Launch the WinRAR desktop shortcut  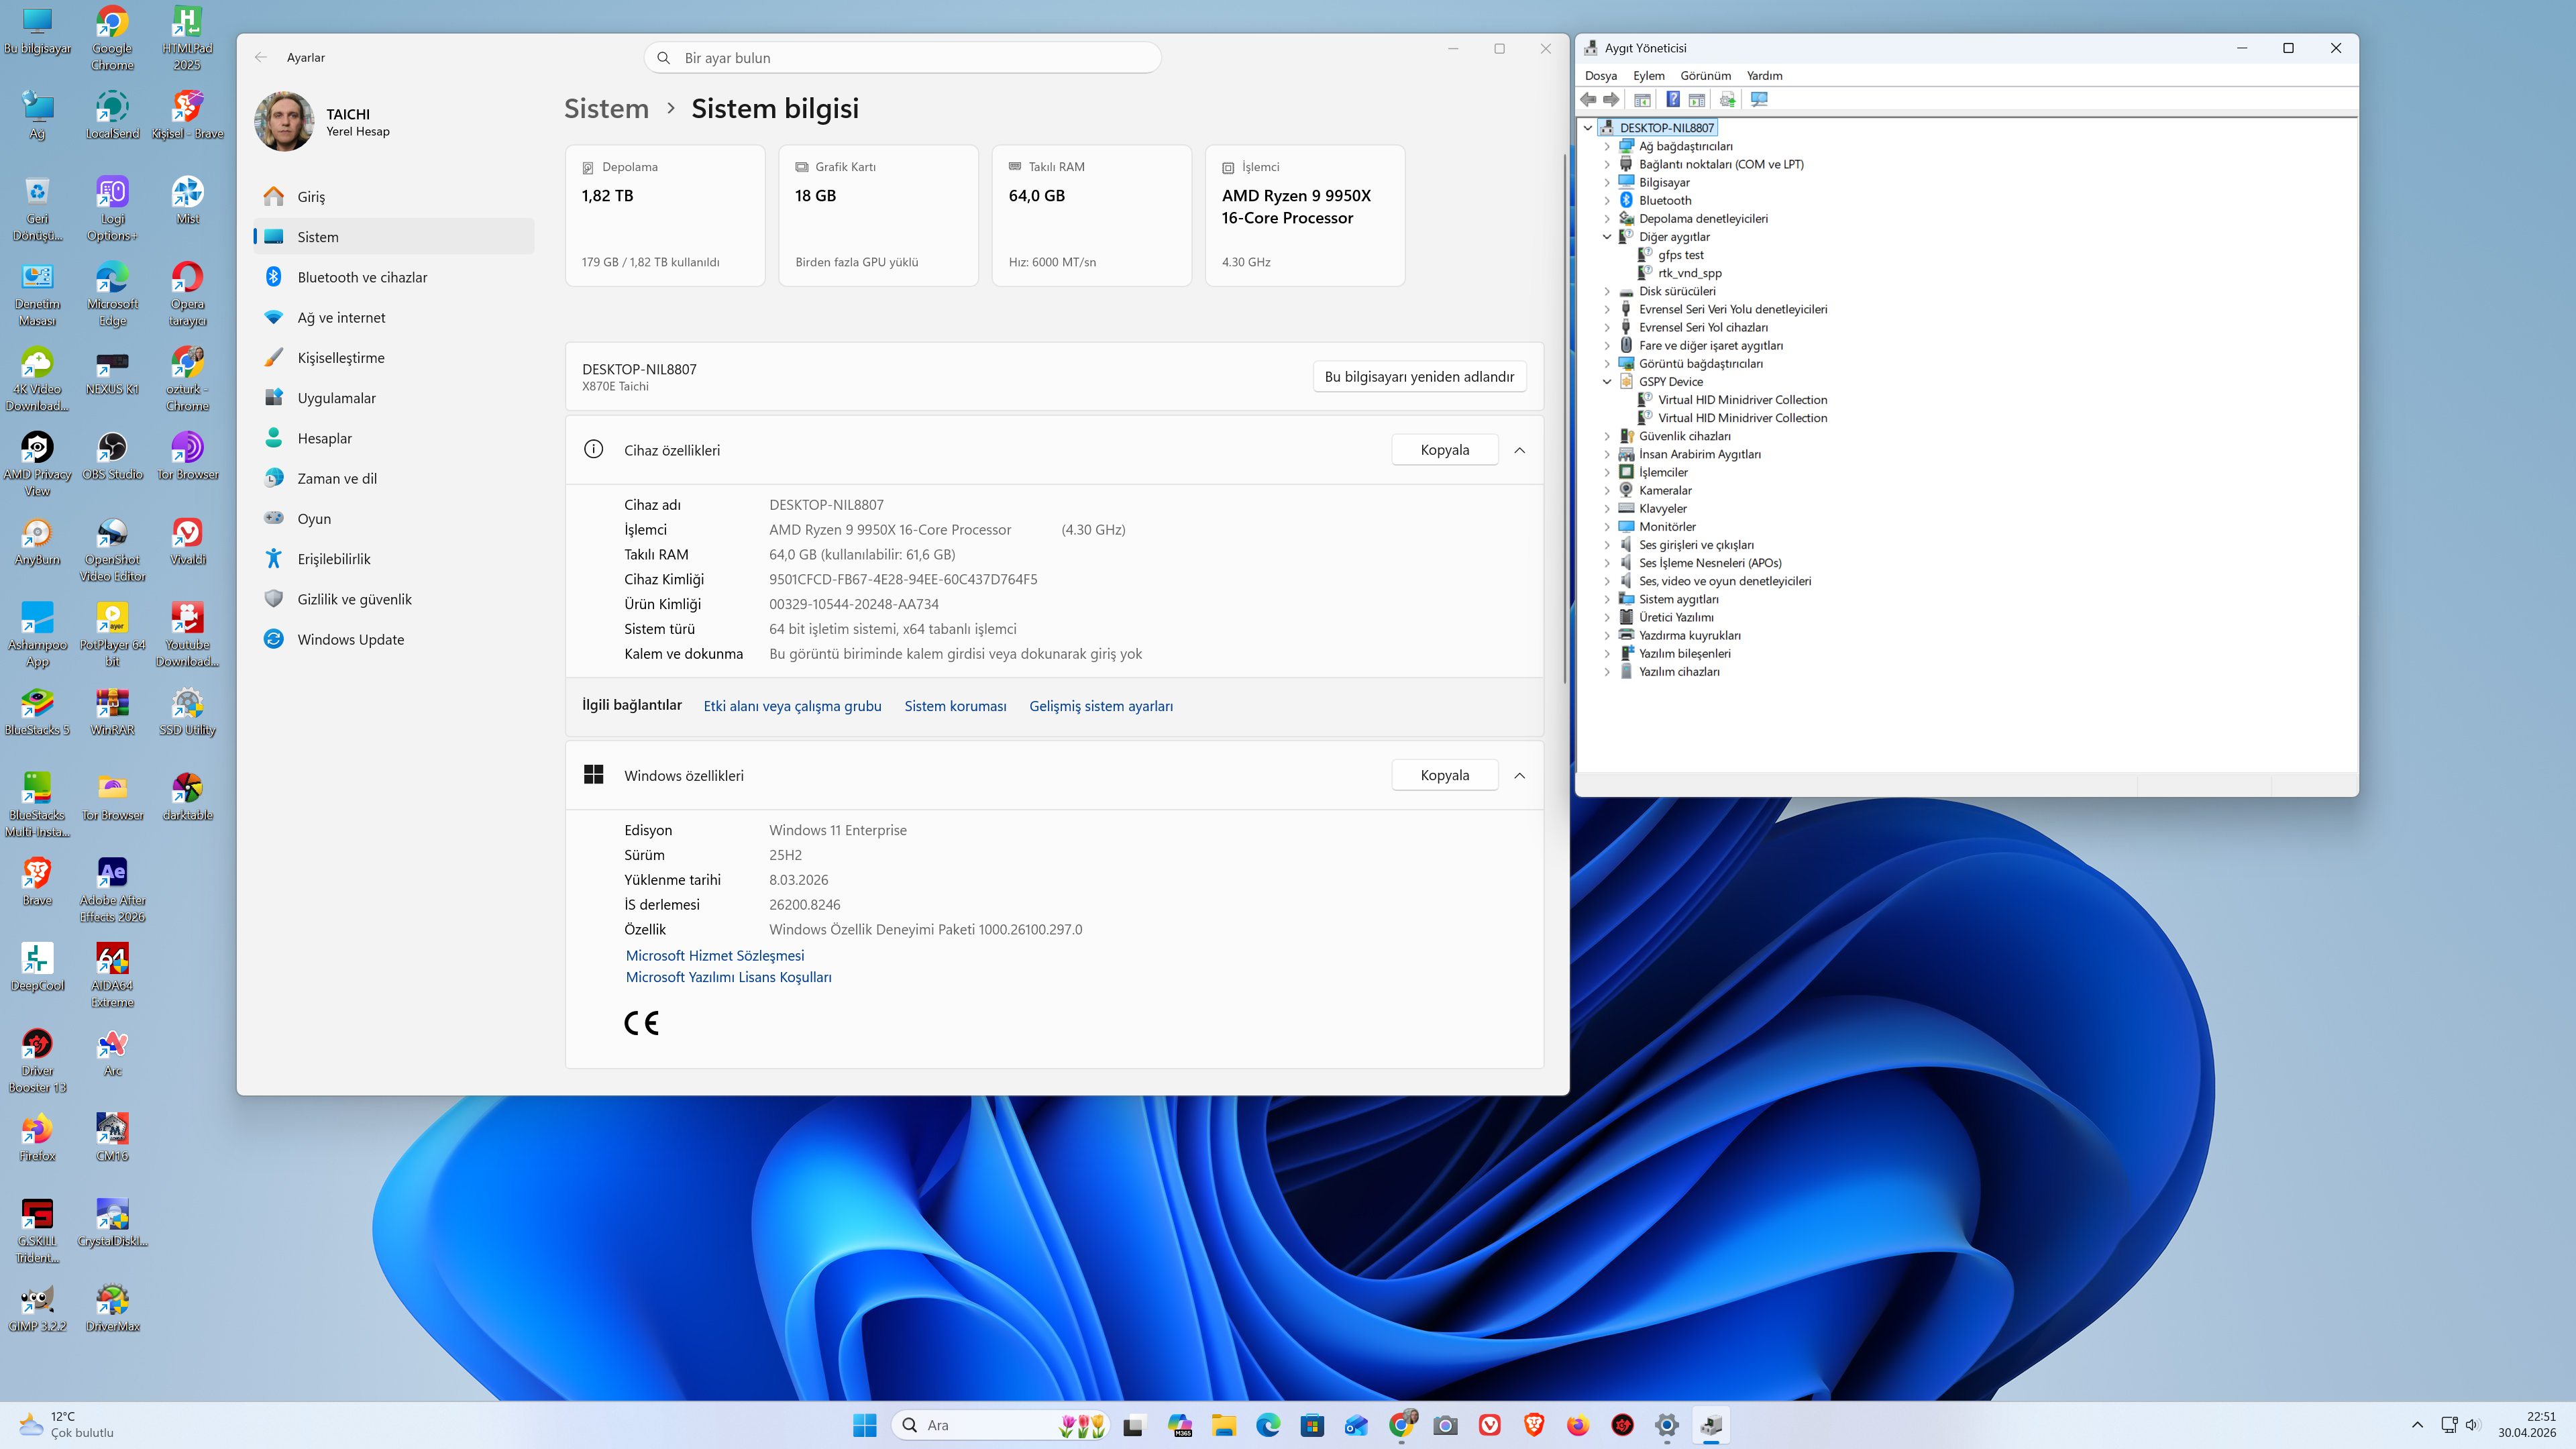pyautogui.click(x=112, y=712)
